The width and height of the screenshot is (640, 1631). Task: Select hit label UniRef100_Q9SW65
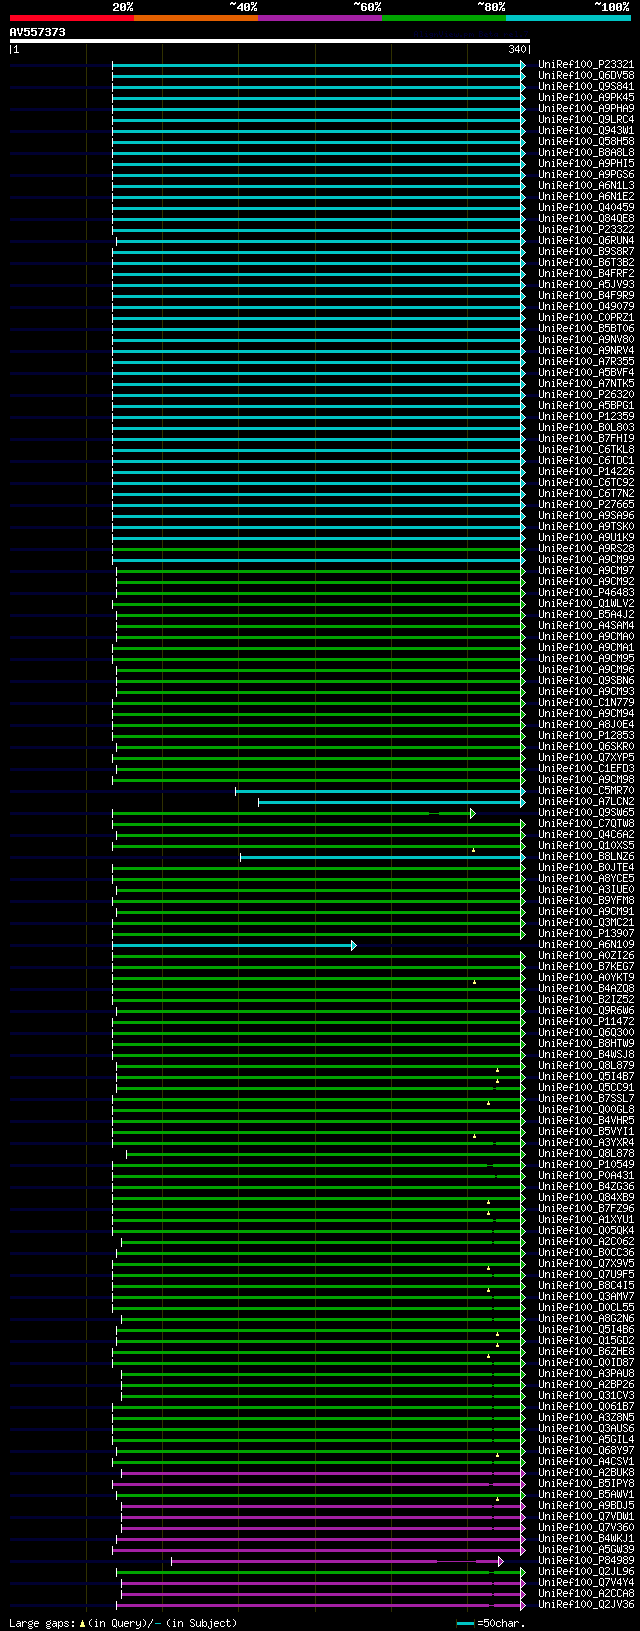tap(586, 813)
